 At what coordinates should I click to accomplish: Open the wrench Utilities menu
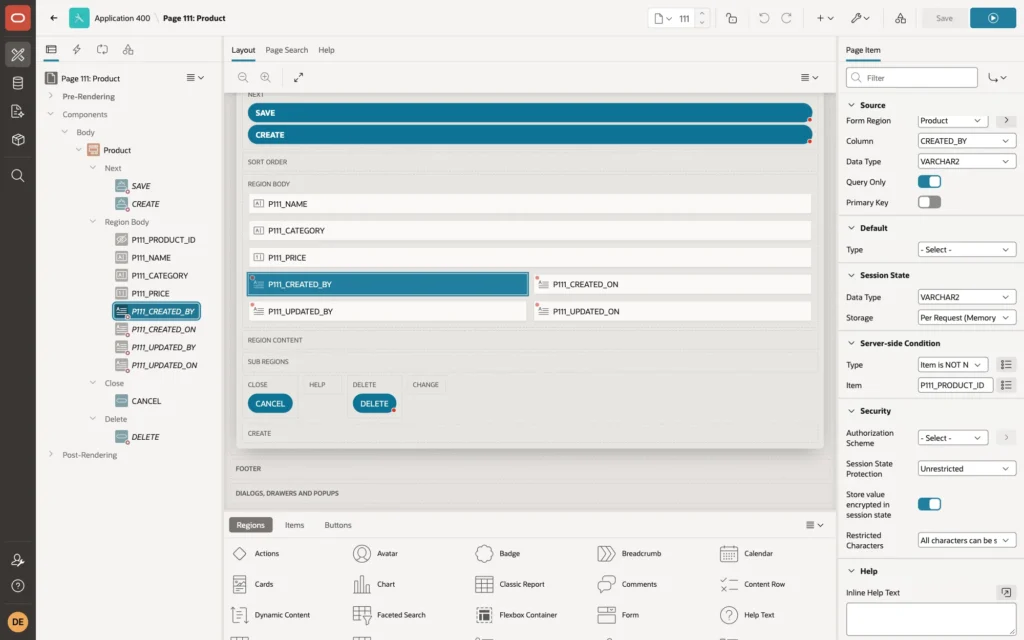(x=860, y=18)
